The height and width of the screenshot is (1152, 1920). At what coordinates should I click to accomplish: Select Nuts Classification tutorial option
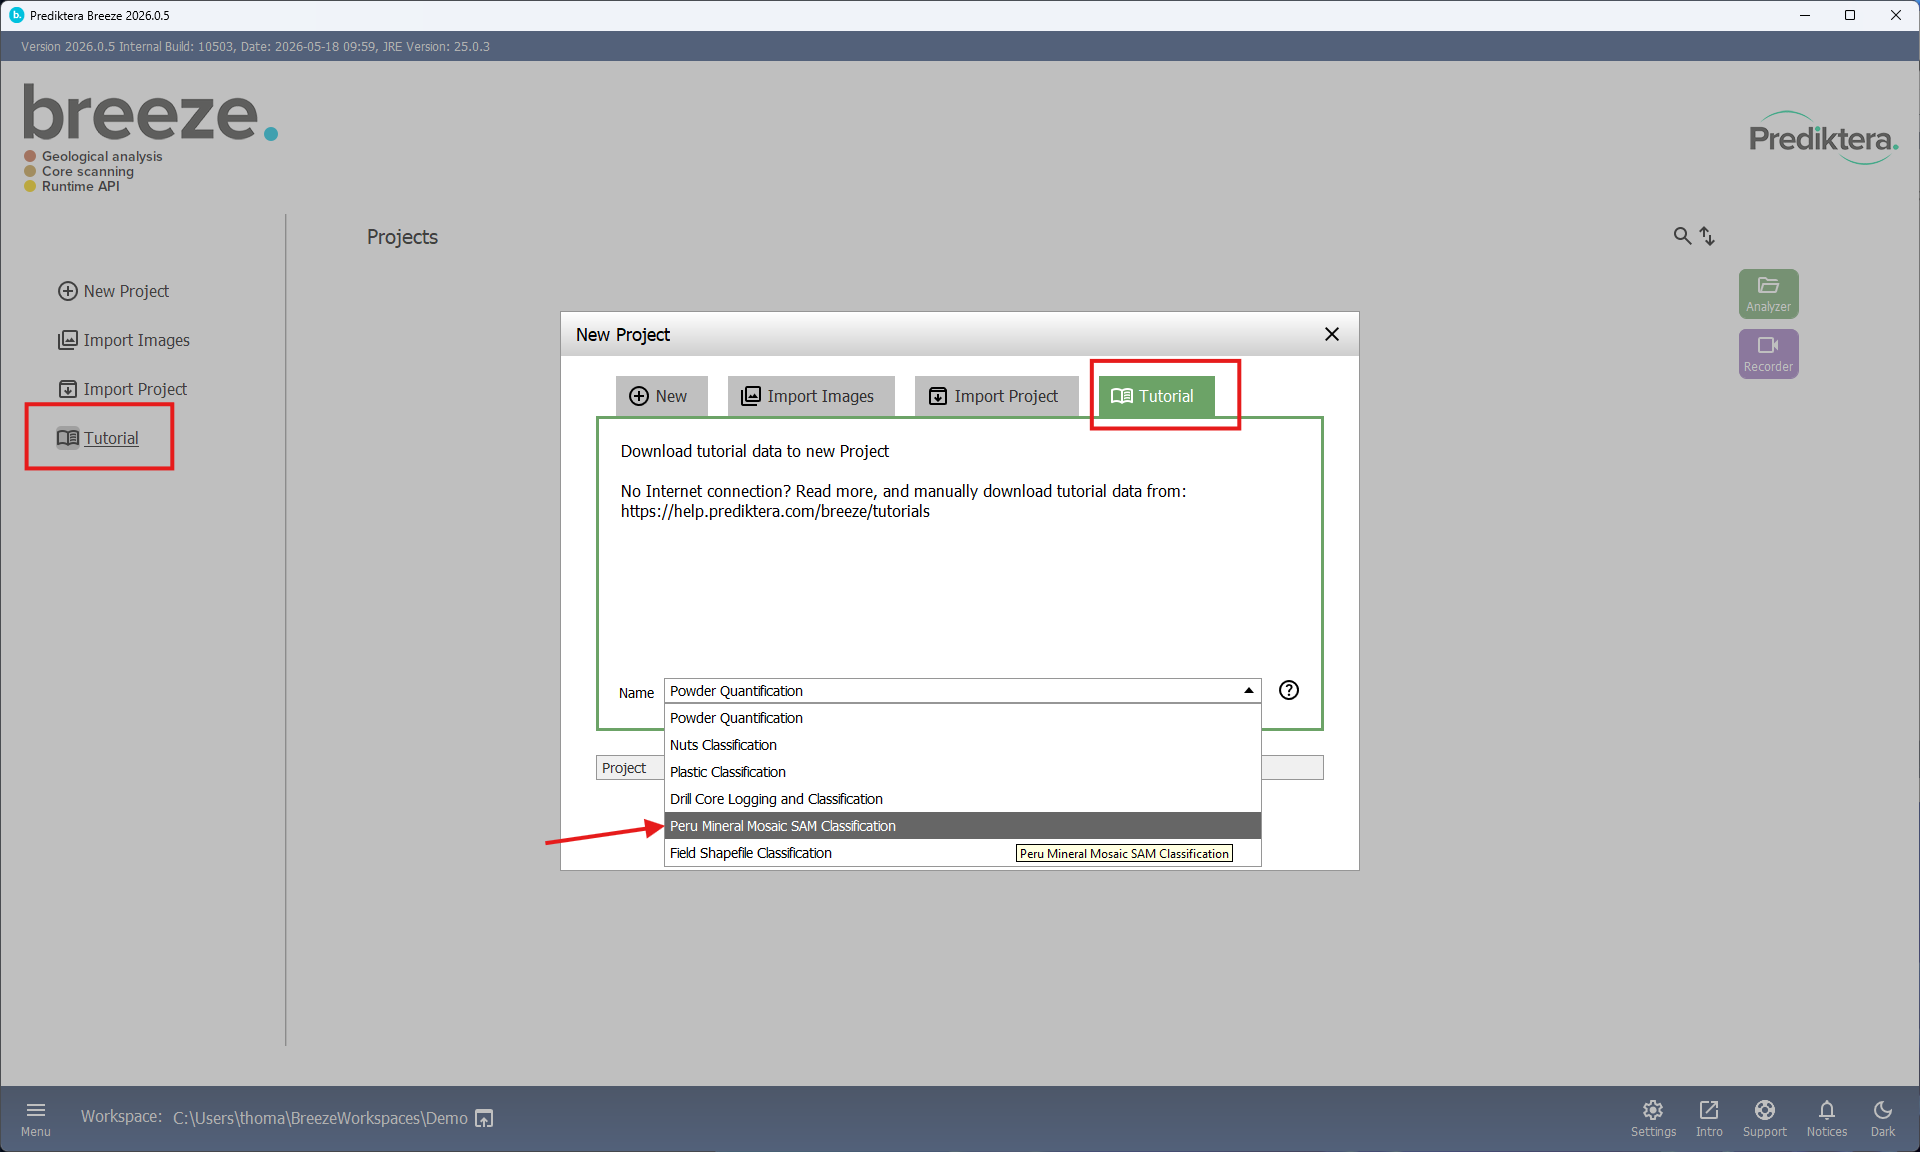point(962,745)
